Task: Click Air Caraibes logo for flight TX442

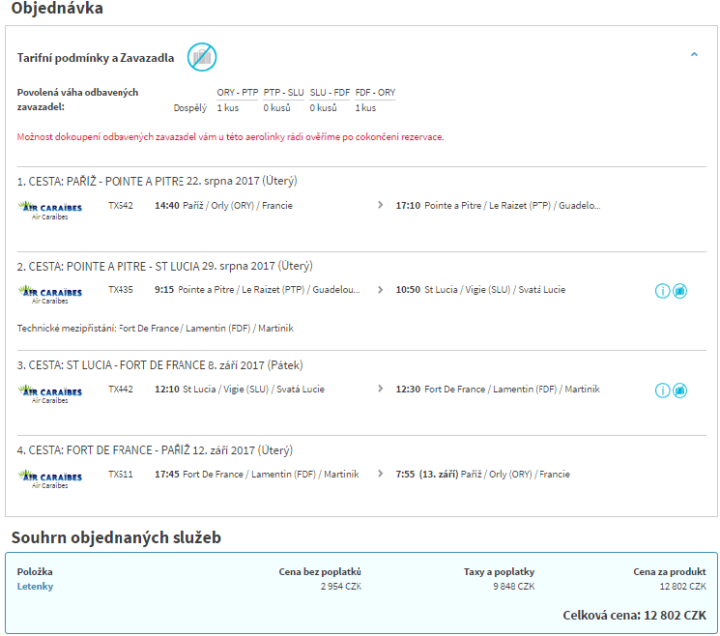Action: [50, 393]
